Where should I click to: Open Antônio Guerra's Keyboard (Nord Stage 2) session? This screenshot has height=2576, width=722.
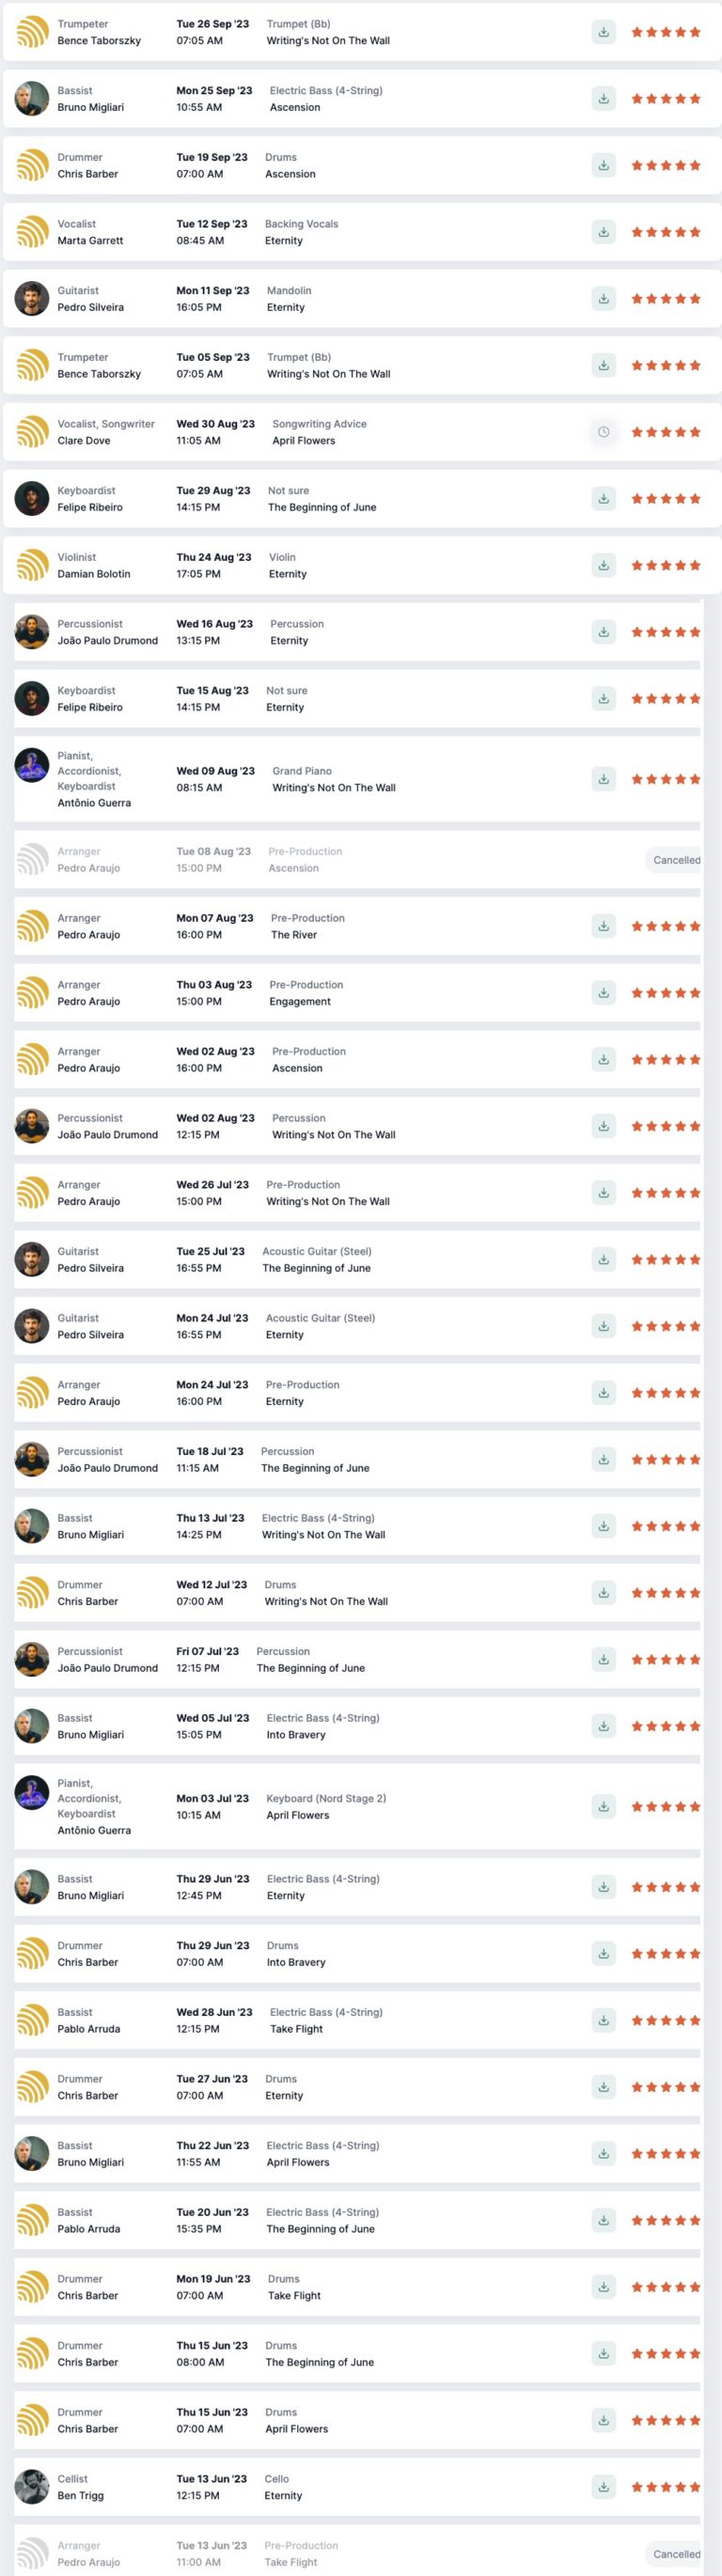coord(357,1806)
